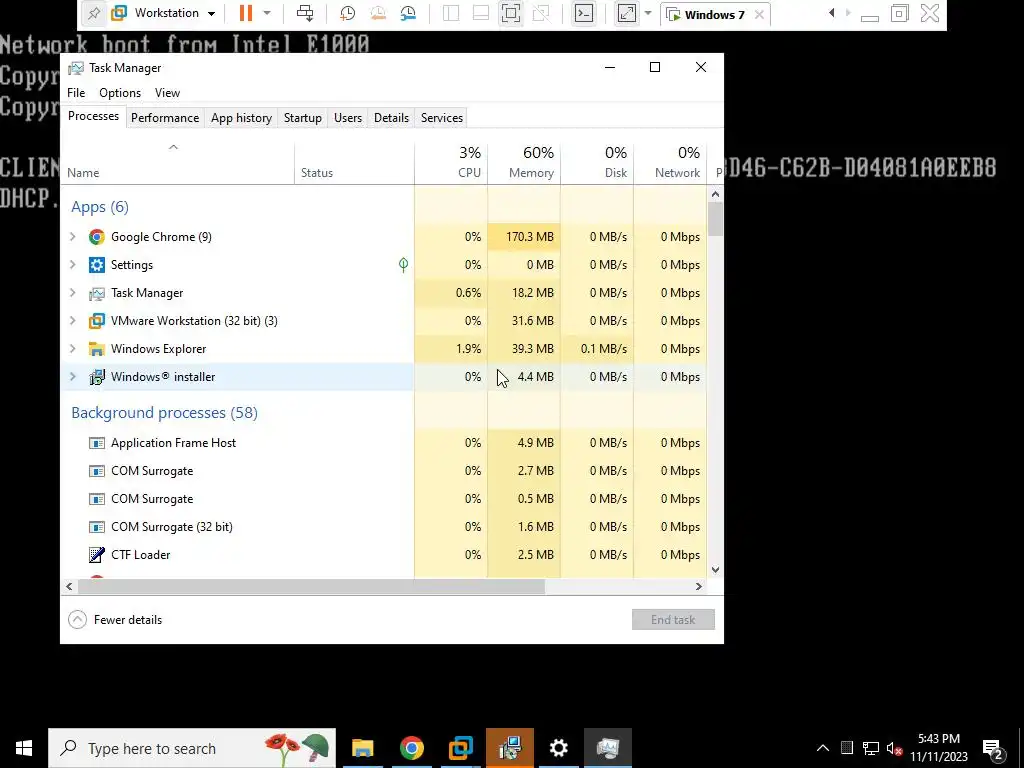Sort by the Memory column header

point(524,163)
